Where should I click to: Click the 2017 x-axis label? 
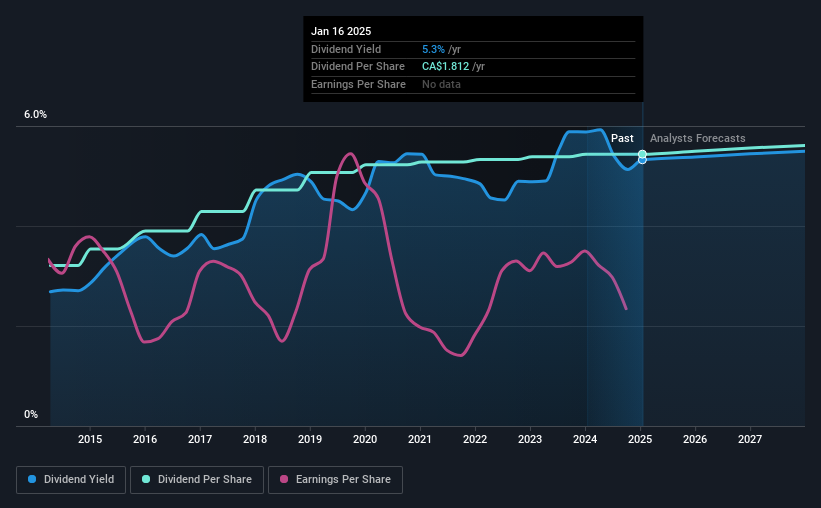(199, 439)
